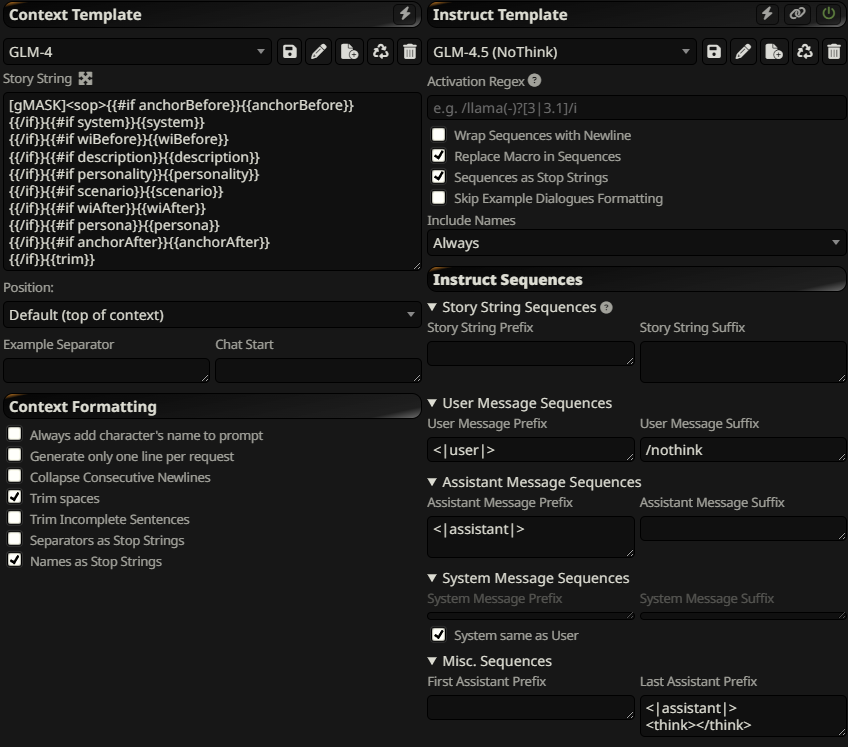Open the Include Names dropdown
Screen dimensions: 848x747
click(636, 243)
